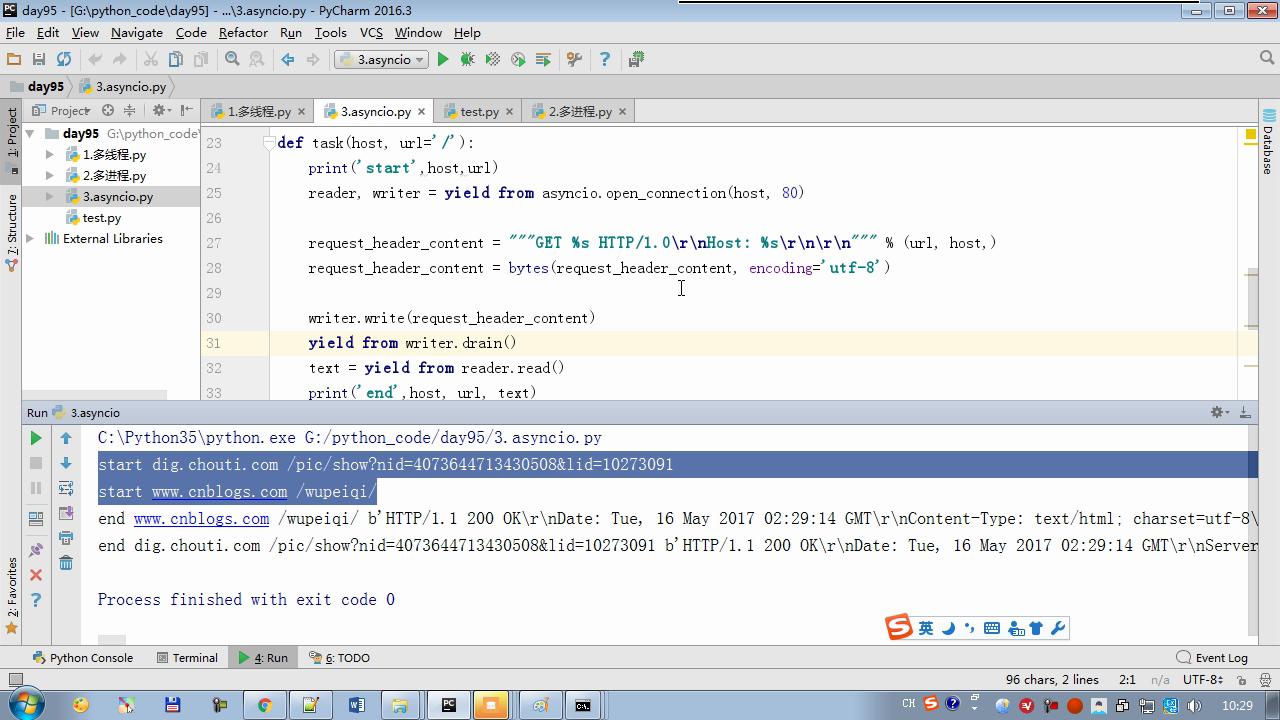Close the 3.asyncio.py editor tab
Image resolution: width=1280 pixels, height=720 pixels.
(x=422, y=112)
